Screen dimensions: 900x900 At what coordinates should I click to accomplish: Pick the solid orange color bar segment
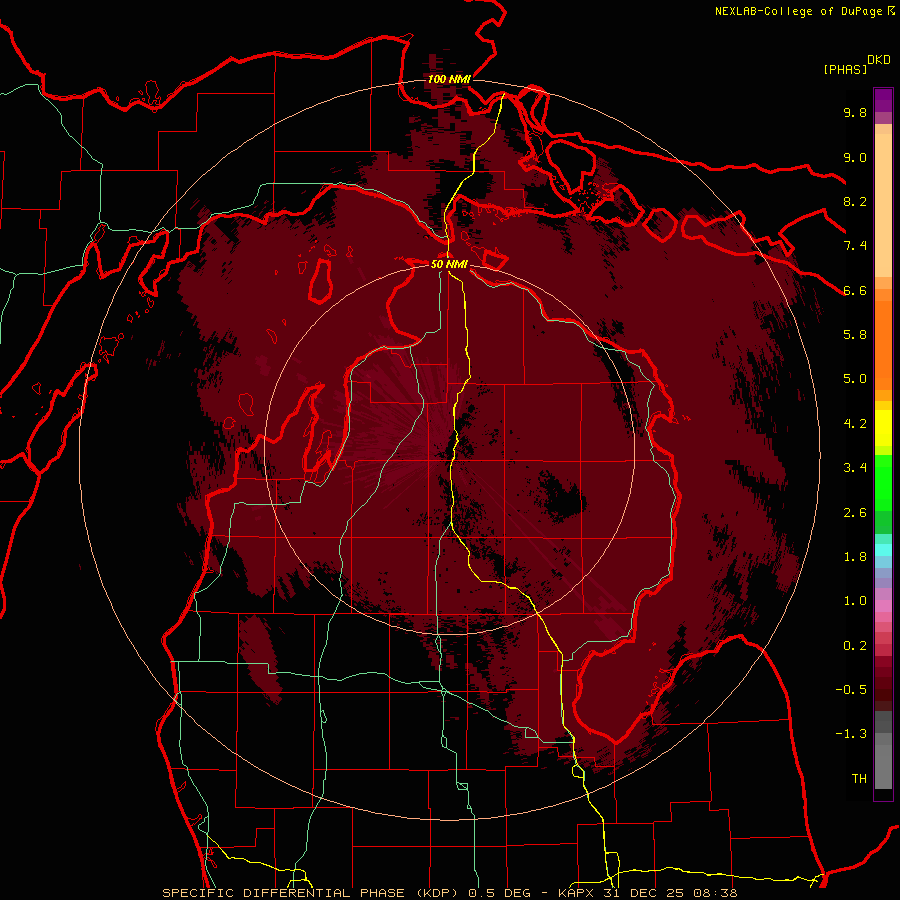click(883, 345)
